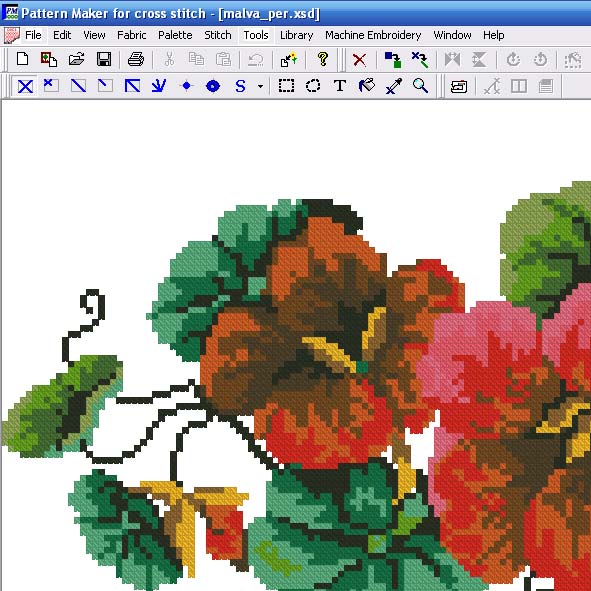The image size is (591, 591).
Task: Save the pattern with floppy icon
Action: (104, 59)
